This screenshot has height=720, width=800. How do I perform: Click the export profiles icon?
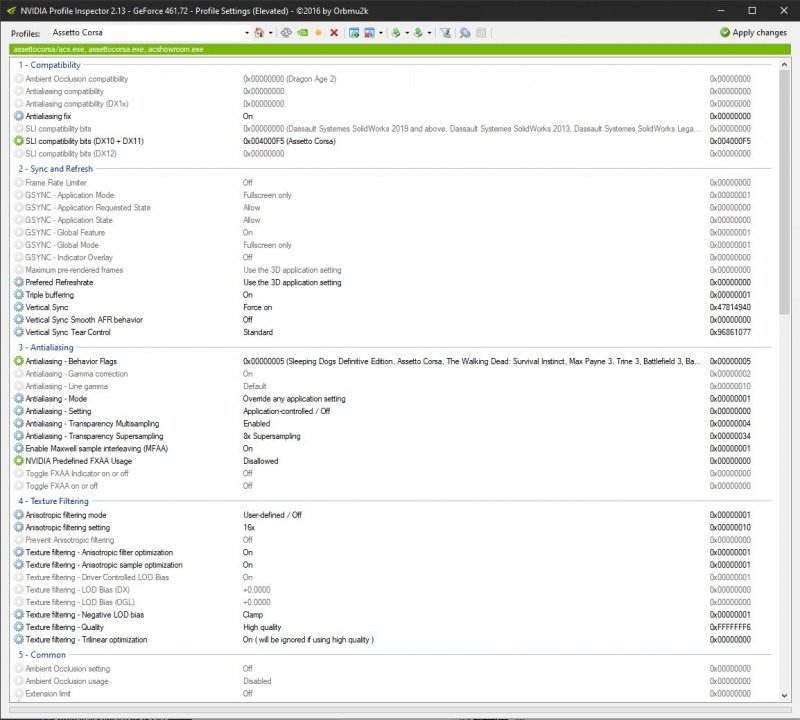pyautogui.click(x=396, y=33)
